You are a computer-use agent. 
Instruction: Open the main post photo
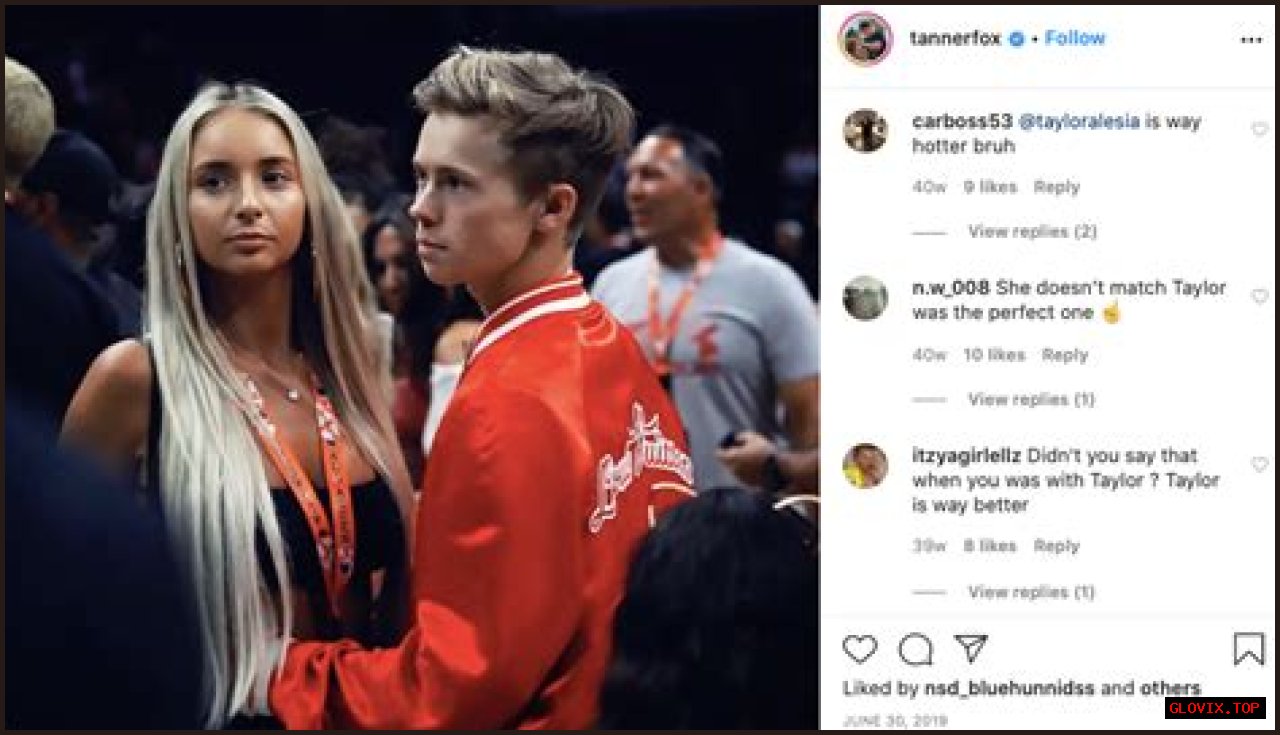point(411,367)
